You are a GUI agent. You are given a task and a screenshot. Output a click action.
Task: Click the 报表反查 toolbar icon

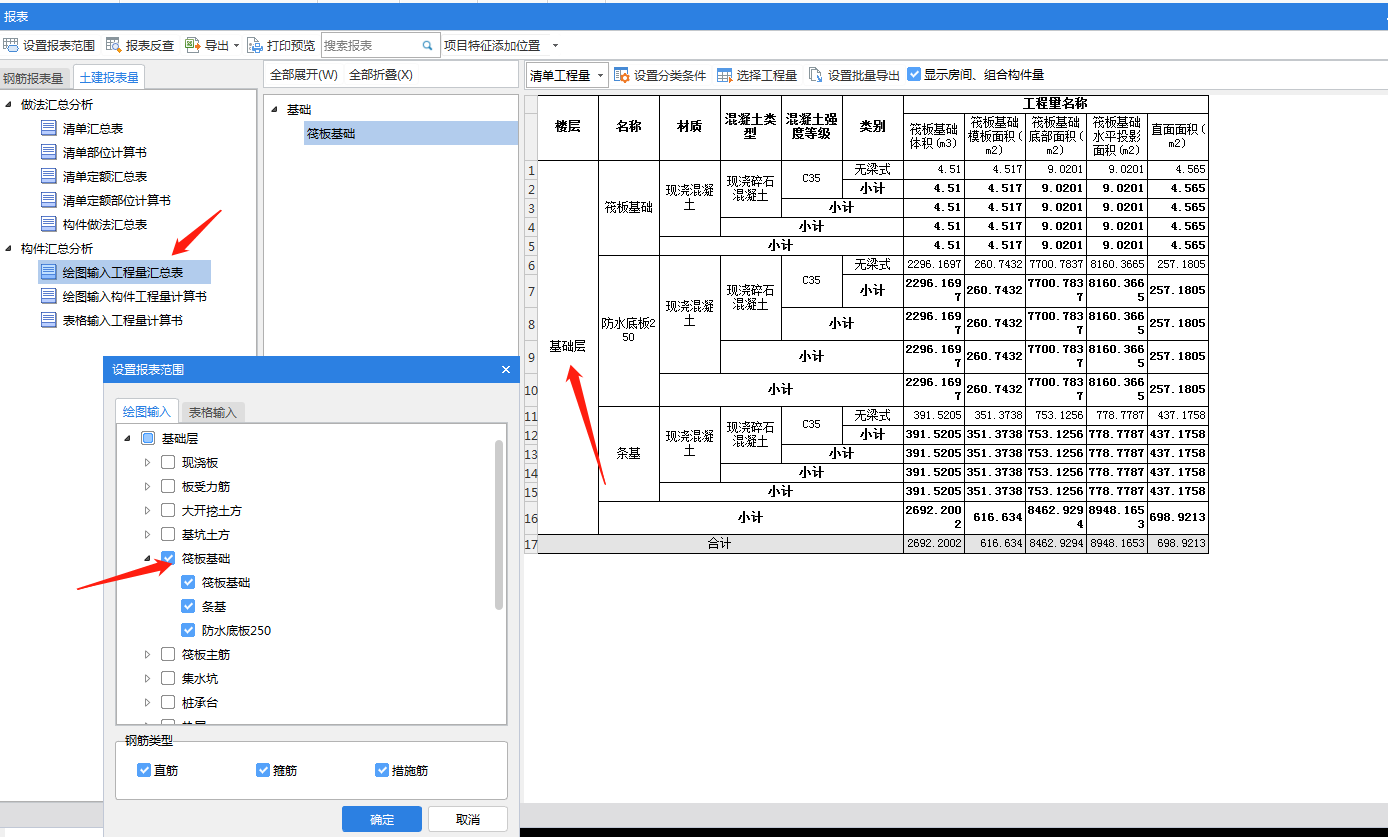(x=113, y=45)
